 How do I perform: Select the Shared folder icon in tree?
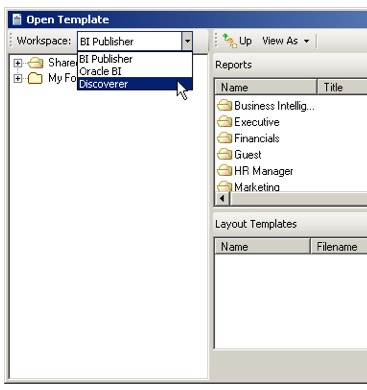35,63
